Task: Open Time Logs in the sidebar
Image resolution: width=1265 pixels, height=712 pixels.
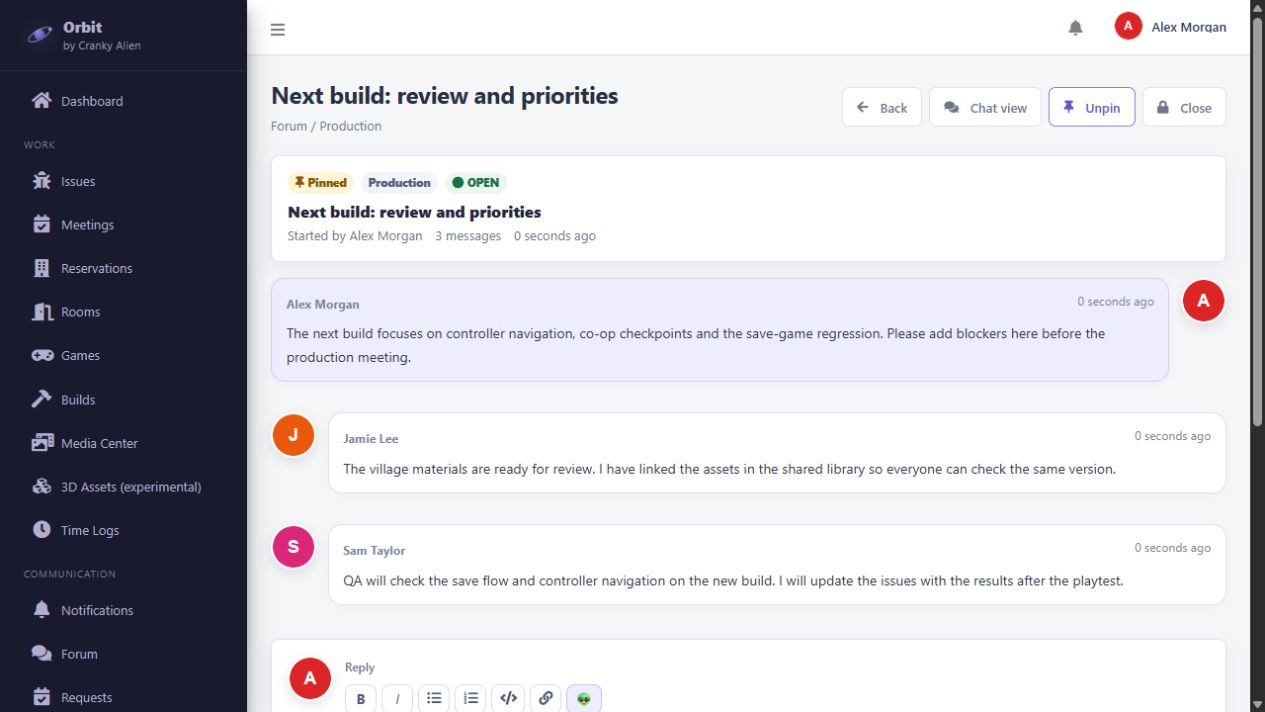Action: [123, 530]
